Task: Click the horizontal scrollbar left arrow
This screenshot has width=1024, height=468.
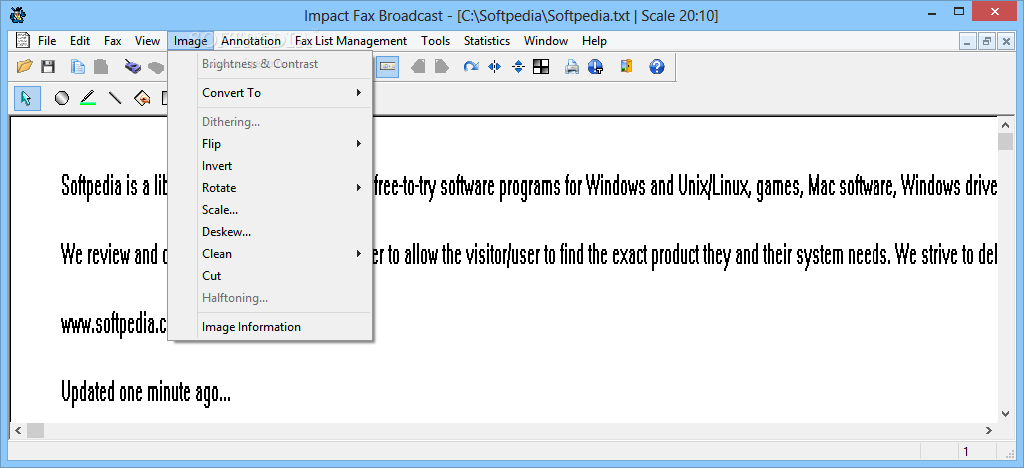Action: [18, 430]
